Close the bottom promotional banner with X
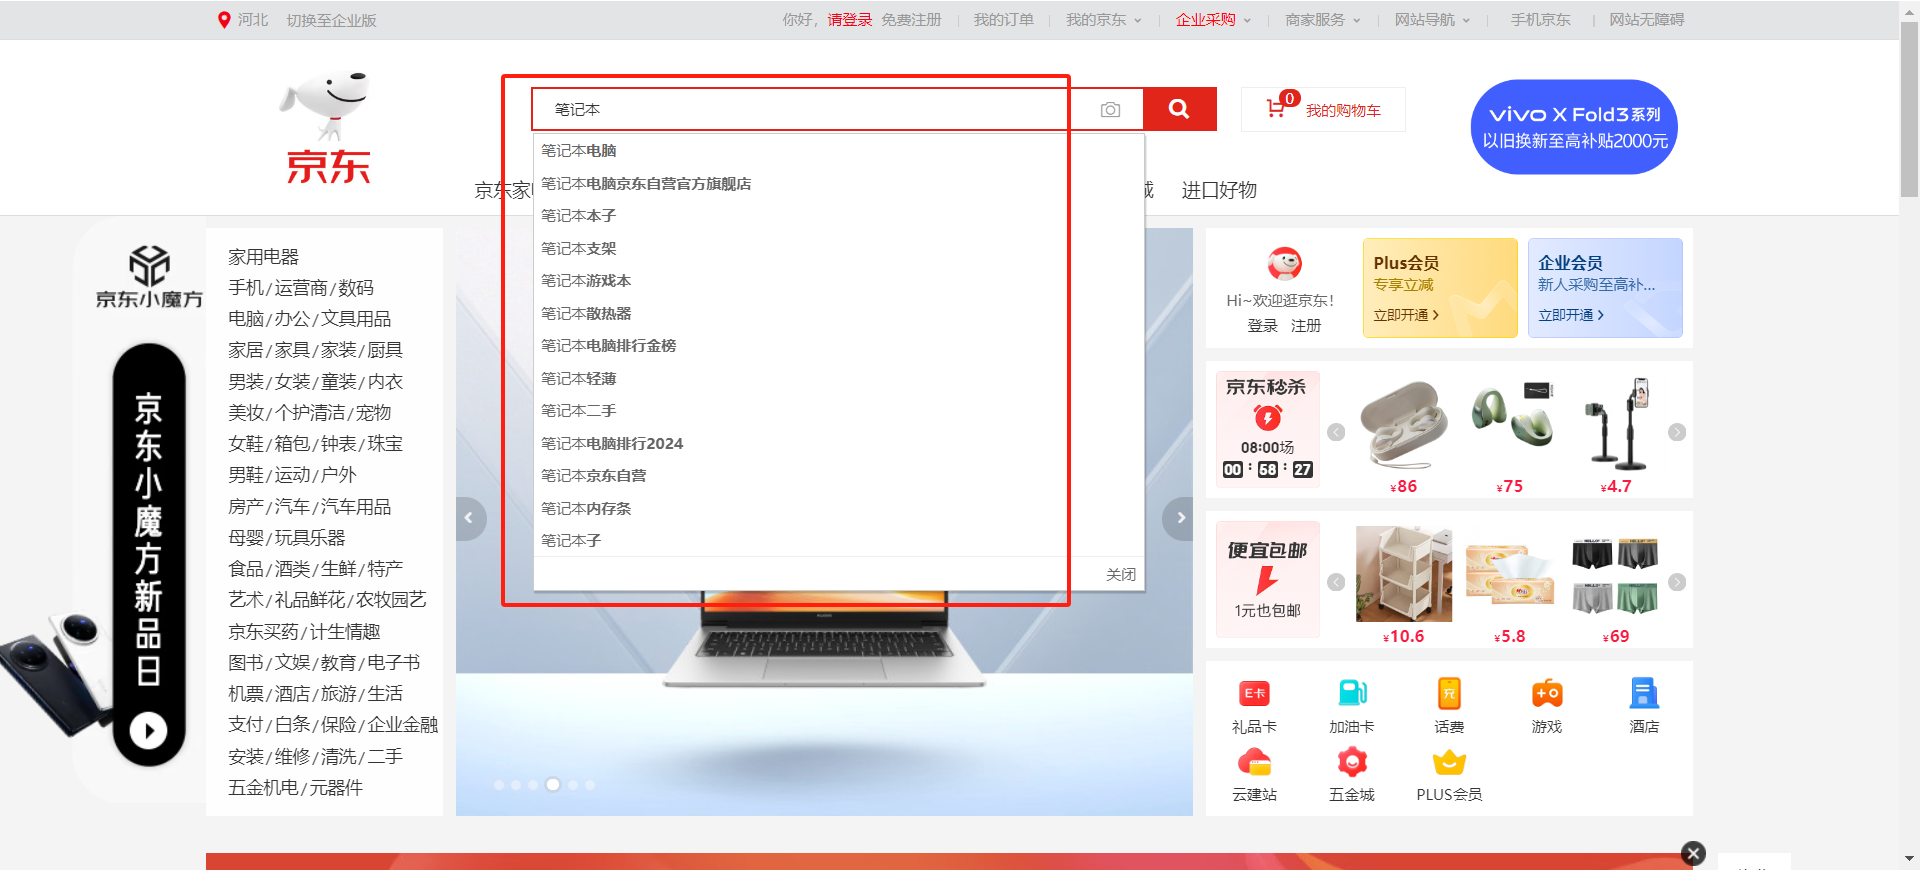1920x870 pixels. [x=1693, y=853]
